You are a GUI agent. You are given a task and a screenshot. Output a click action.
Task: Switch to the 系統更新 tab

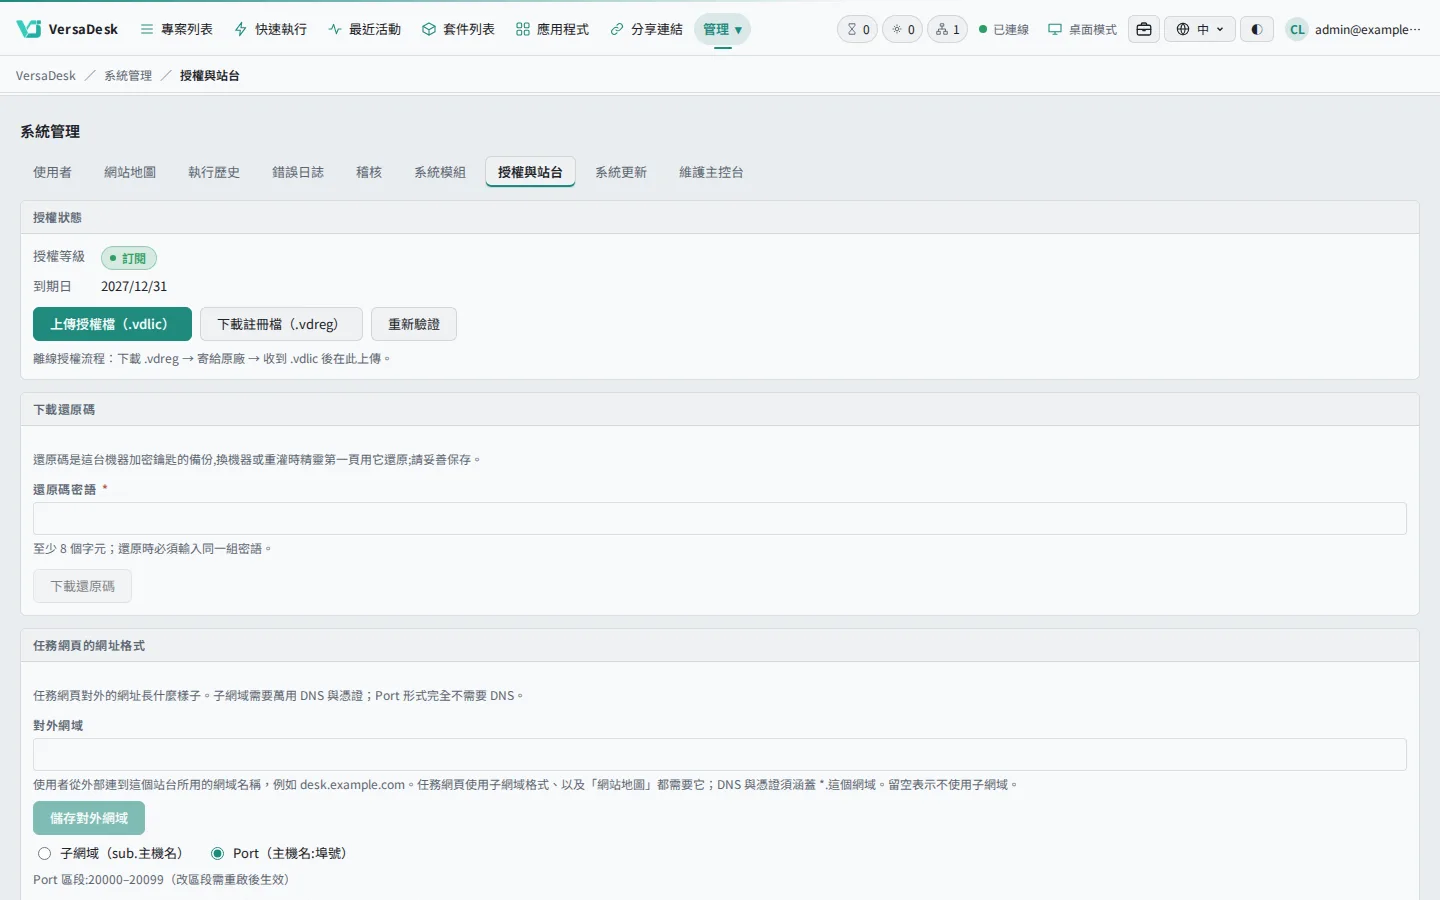621,172
